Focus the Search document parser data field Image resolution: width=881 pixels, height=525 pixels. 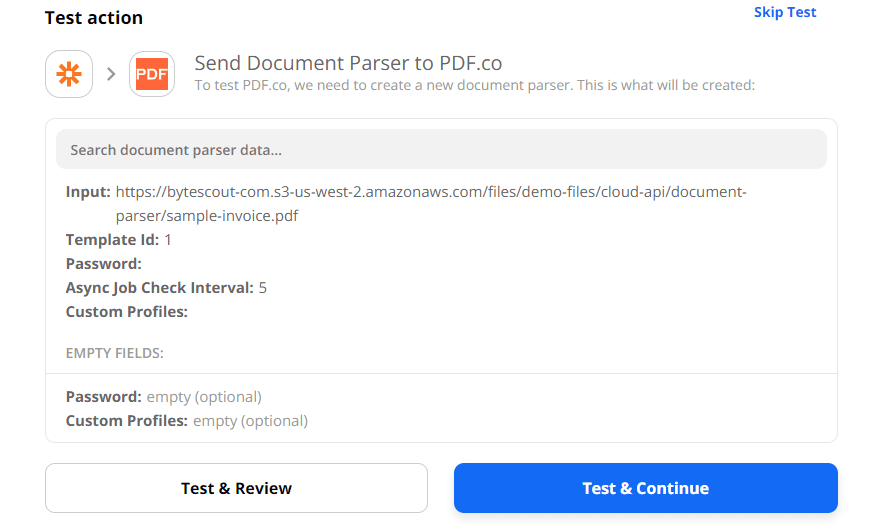click(441, 150)
